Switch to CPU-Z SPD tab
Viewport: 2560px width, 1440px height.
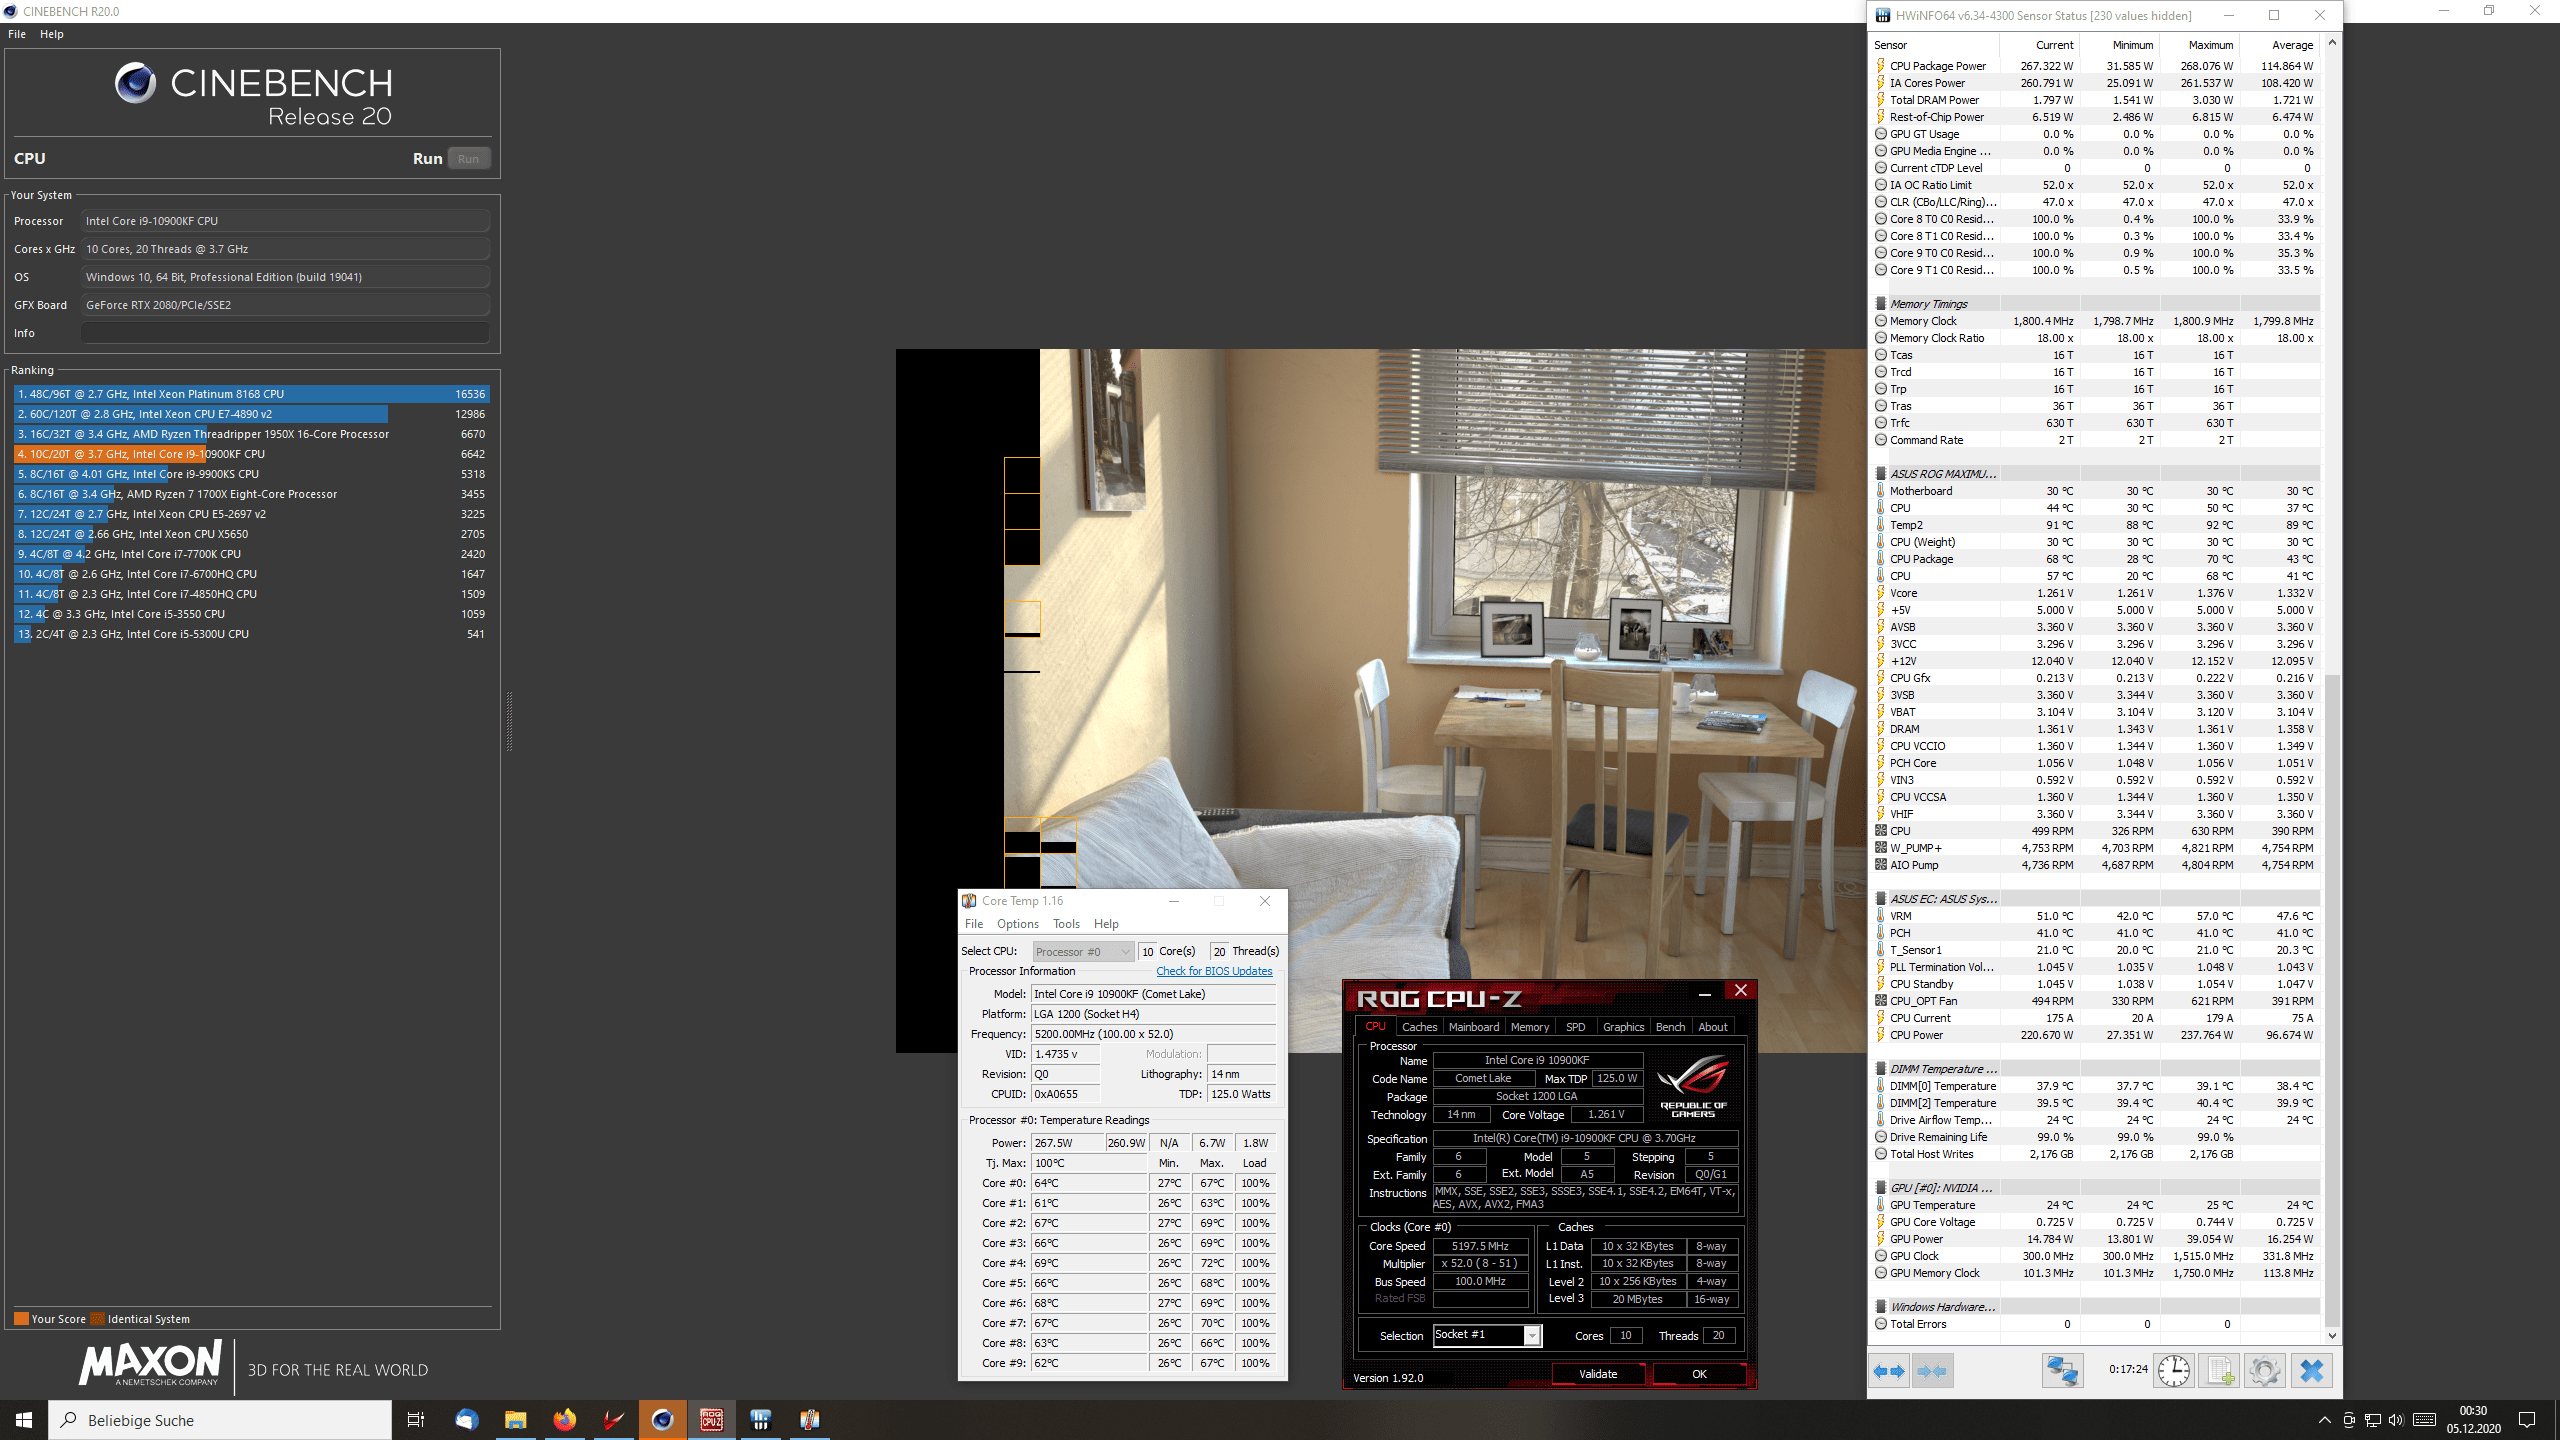click(1576, 1027)
